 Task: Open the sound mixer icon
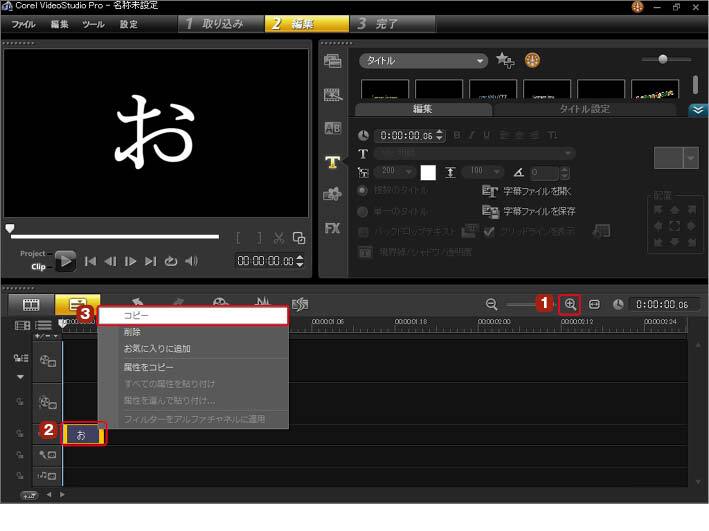pos(263,302)
